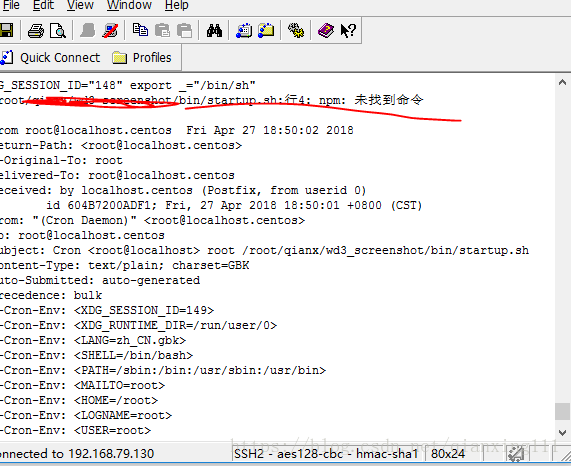Open the File menu

(11, 5)
